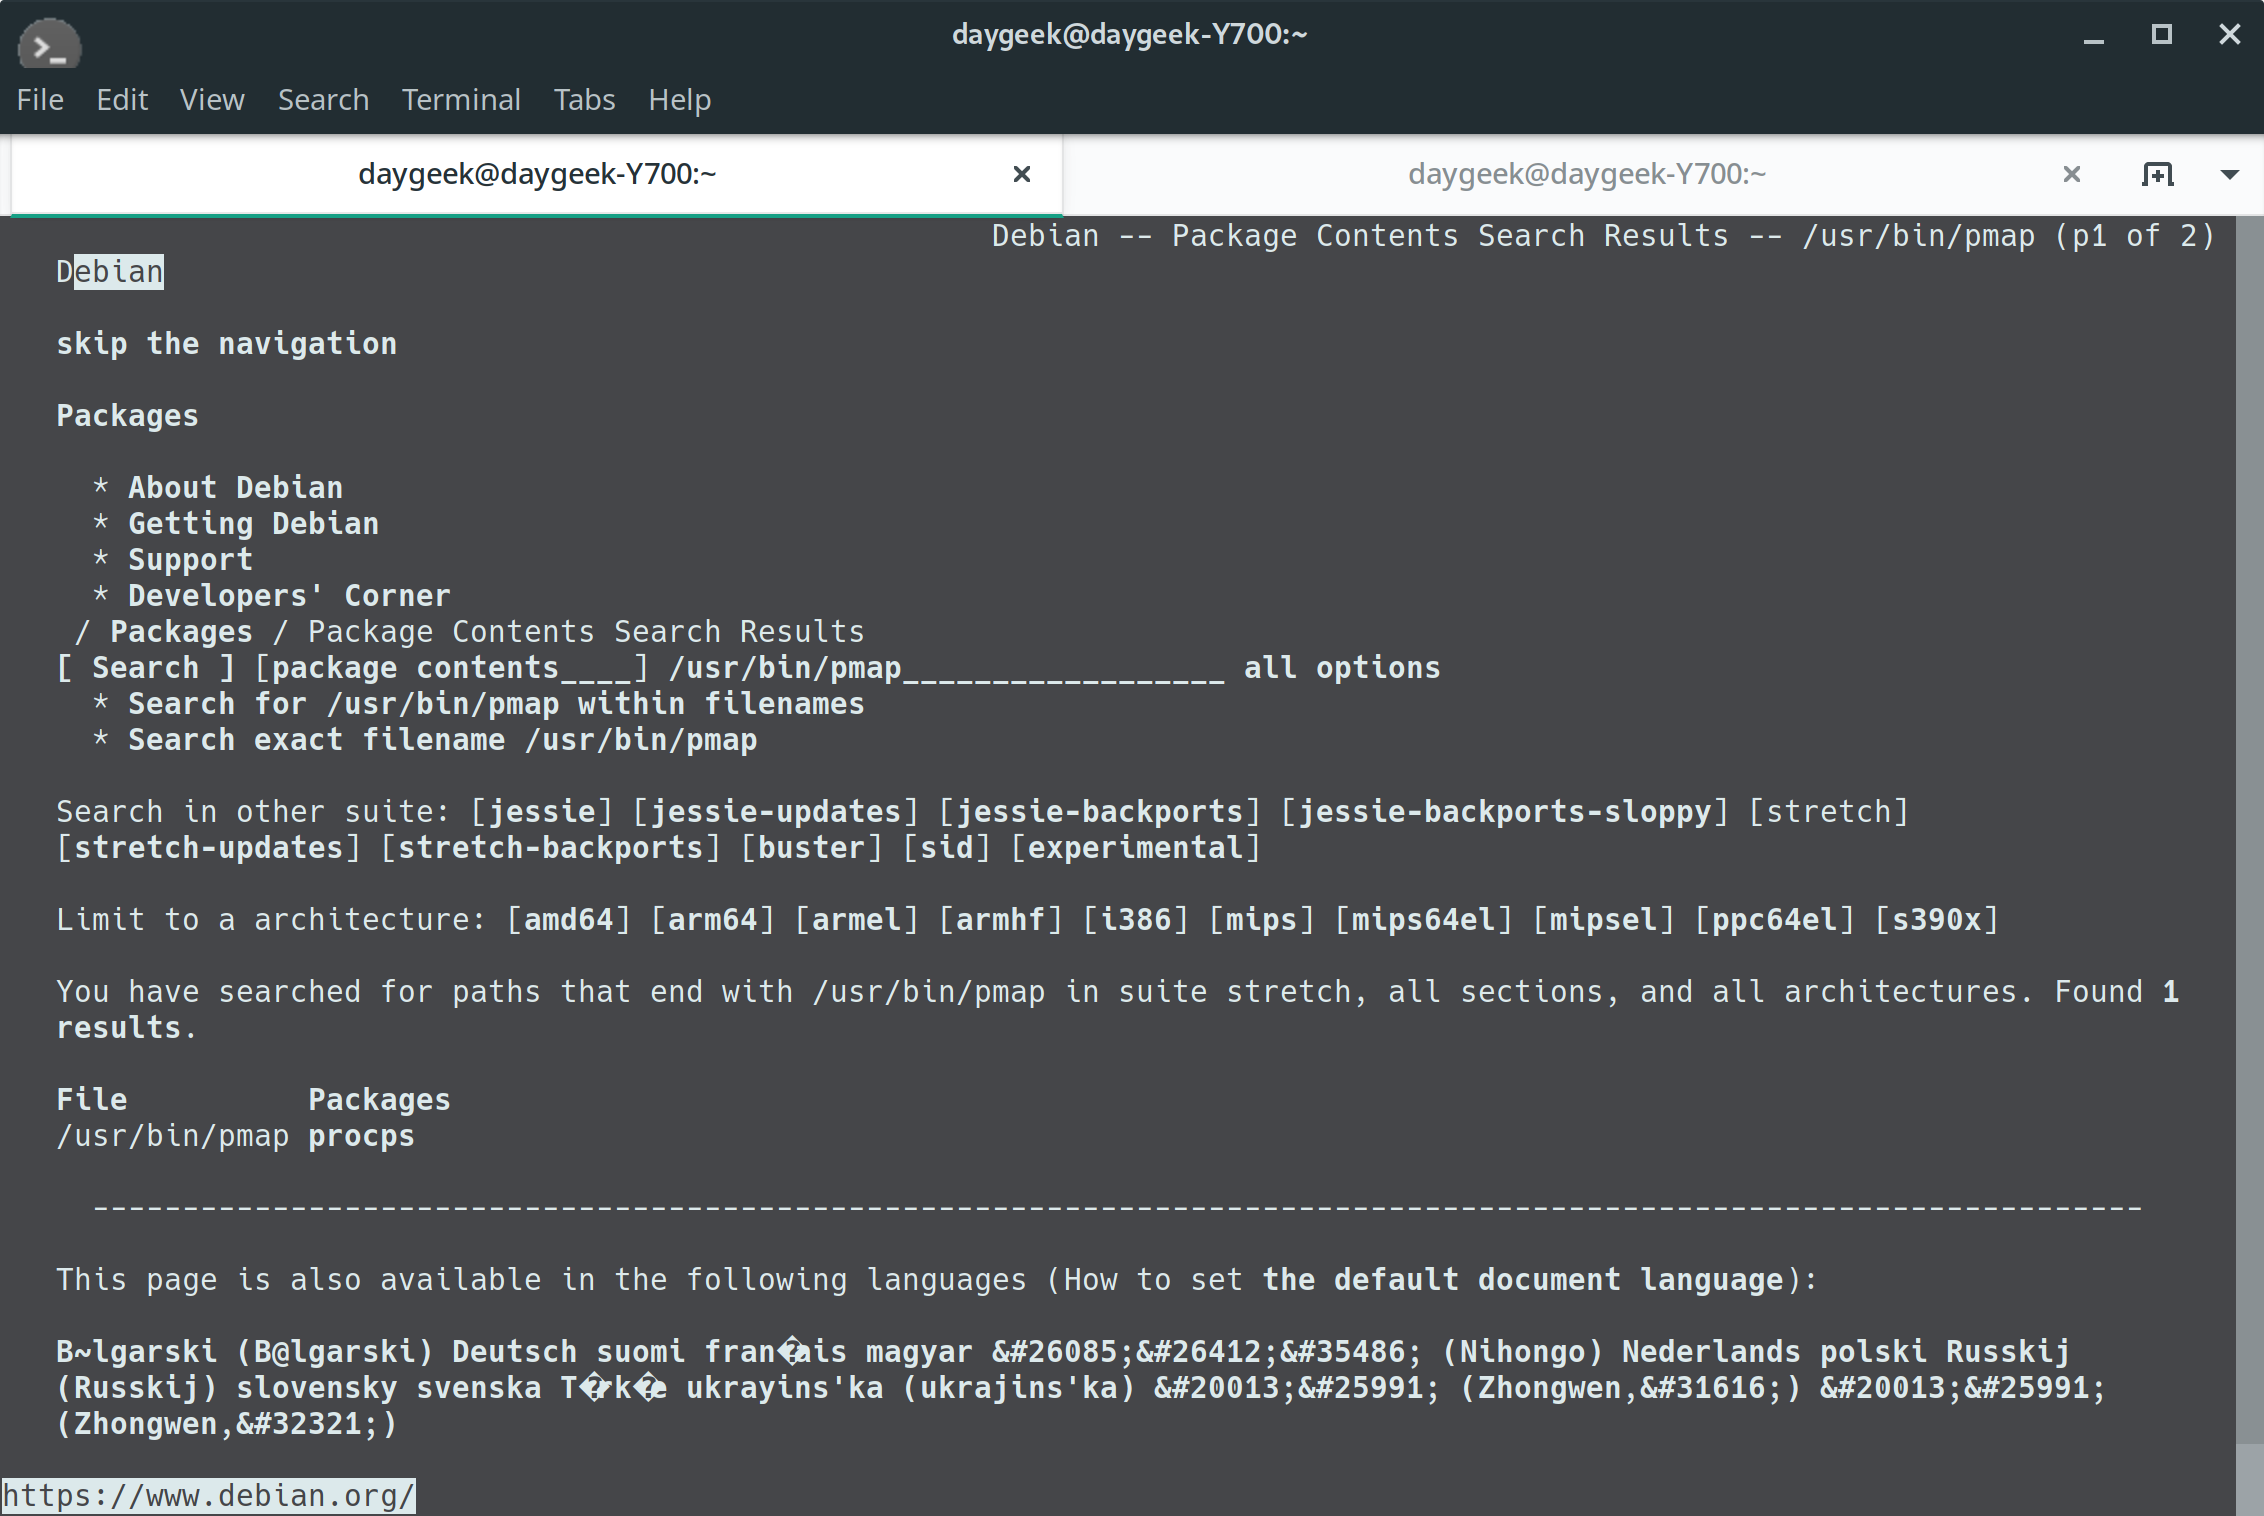Open a new terminal tab icon
Image resolution: width=2264 pixels, height=1516 pixels.
coord(2157,174)
